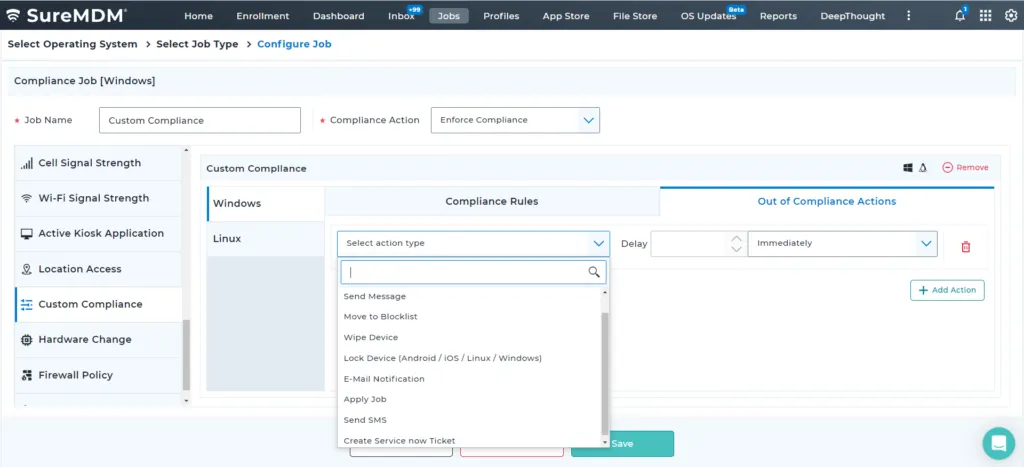Choose Move to Blocklist action
This screenshot has height=467, width=1024.
pyautogui.click(x=381, y=317)
